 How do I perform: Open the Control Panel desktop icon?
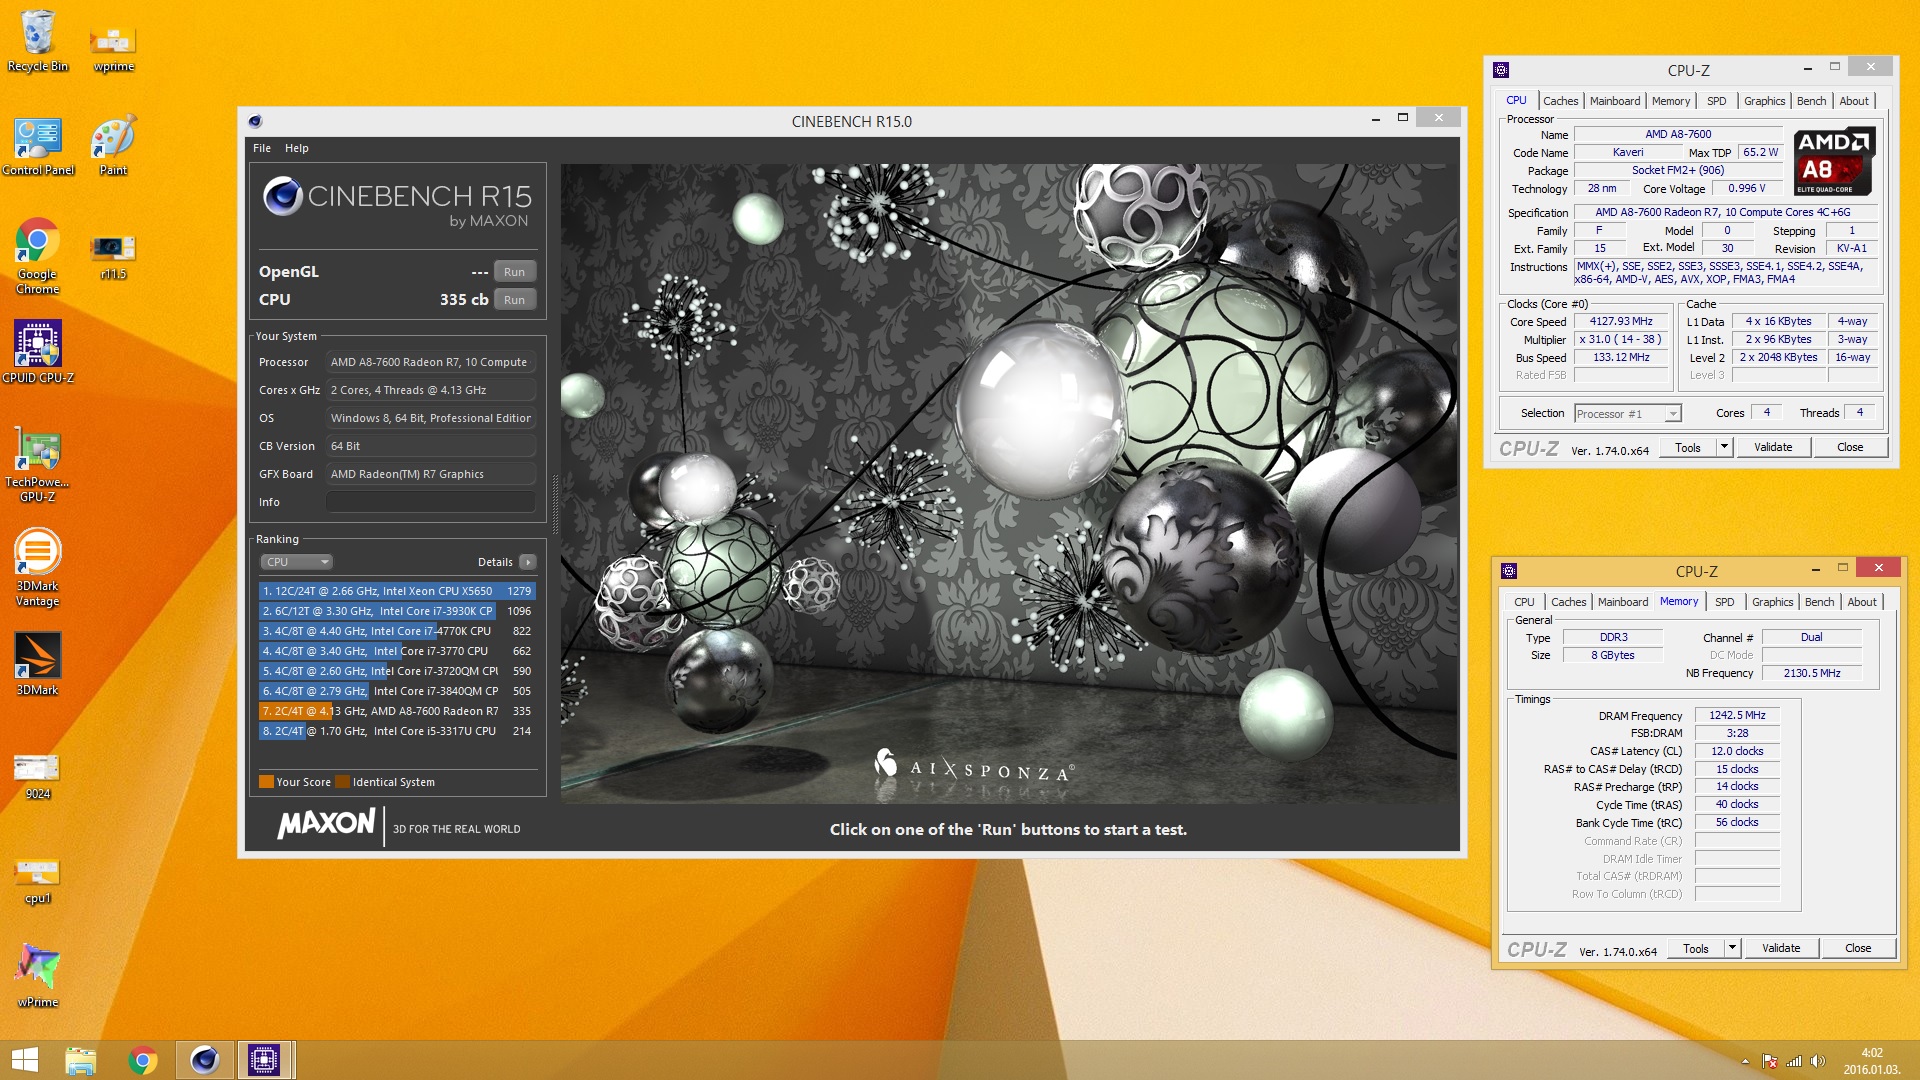point(38,147)
